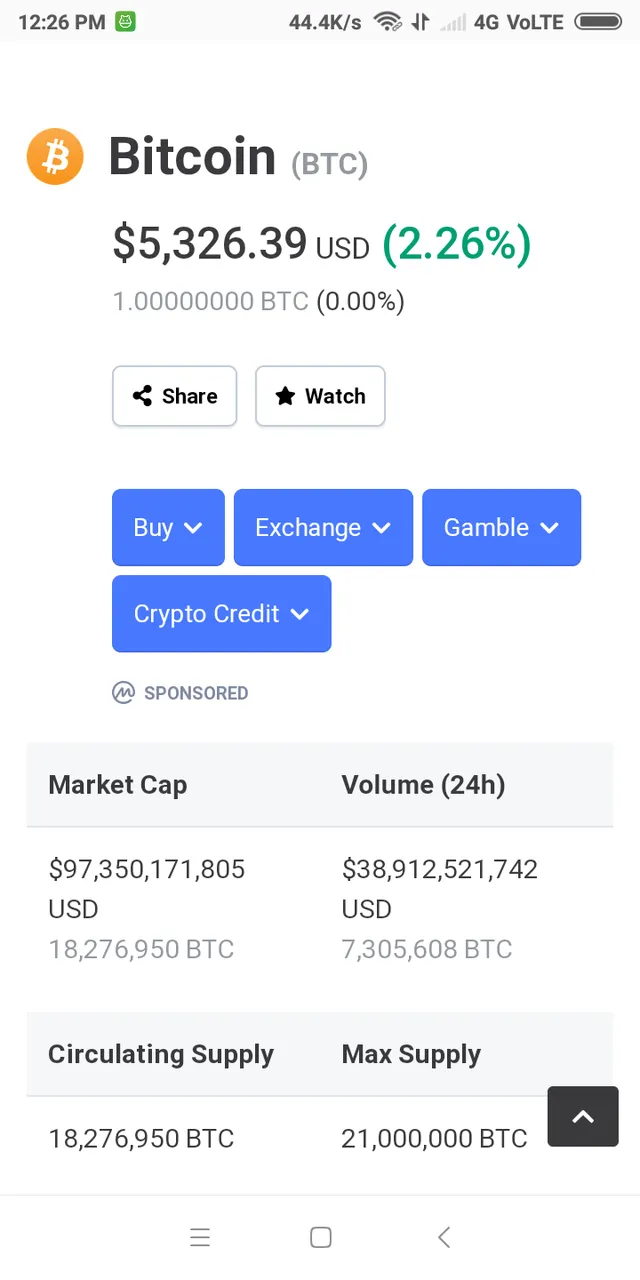Add Bitcoin to watchlist with Watch
This screenshot has width=640, height=1280.
coord(320,396)
